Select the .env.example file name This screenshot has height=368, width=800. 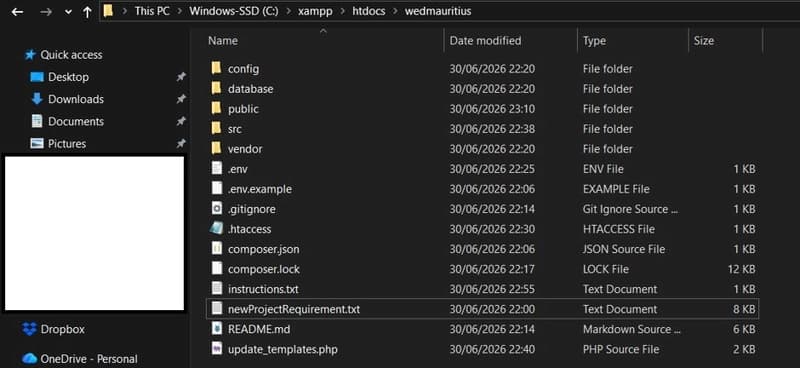click(x=260, y=189)
